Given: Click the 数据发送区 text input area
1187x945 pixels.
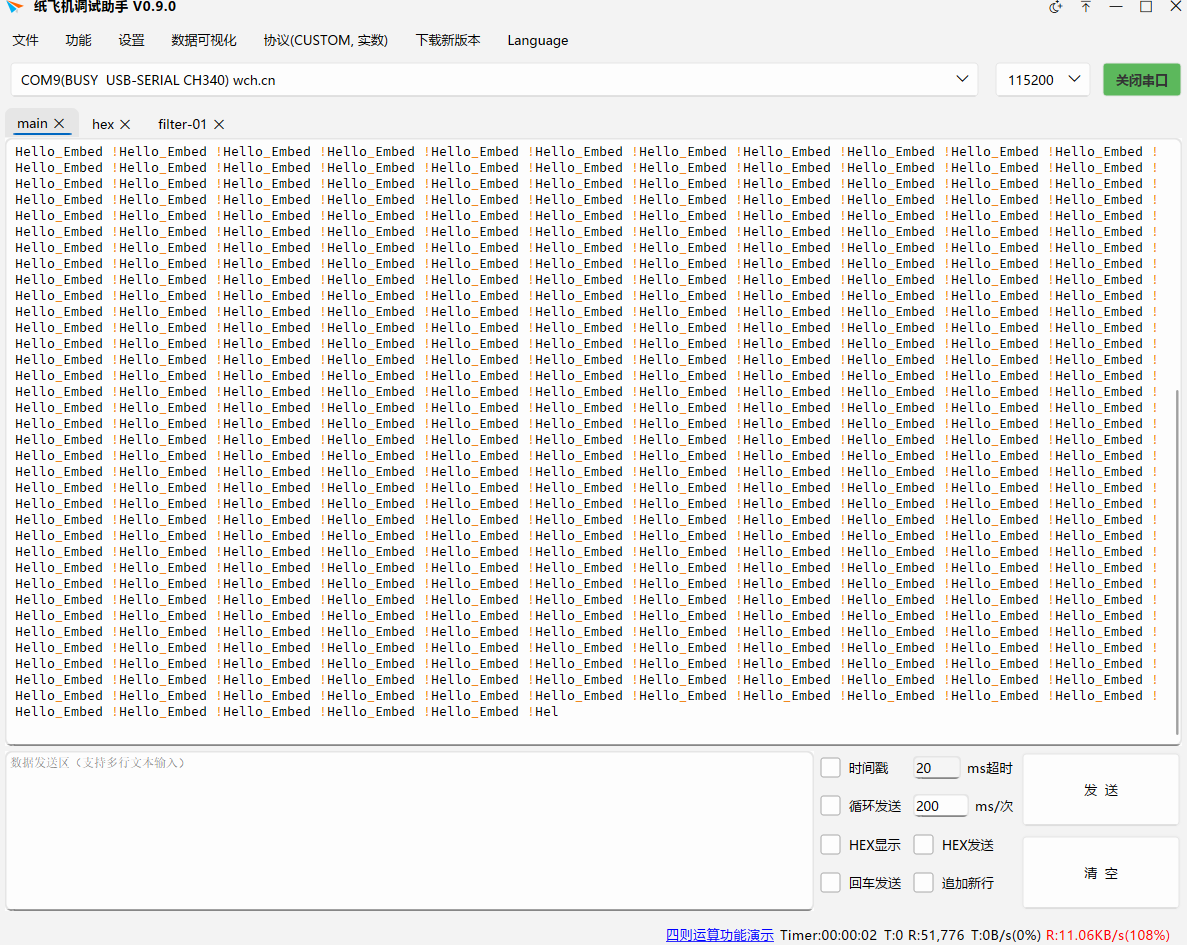Looking at the screenshot, I should (410, 831).
